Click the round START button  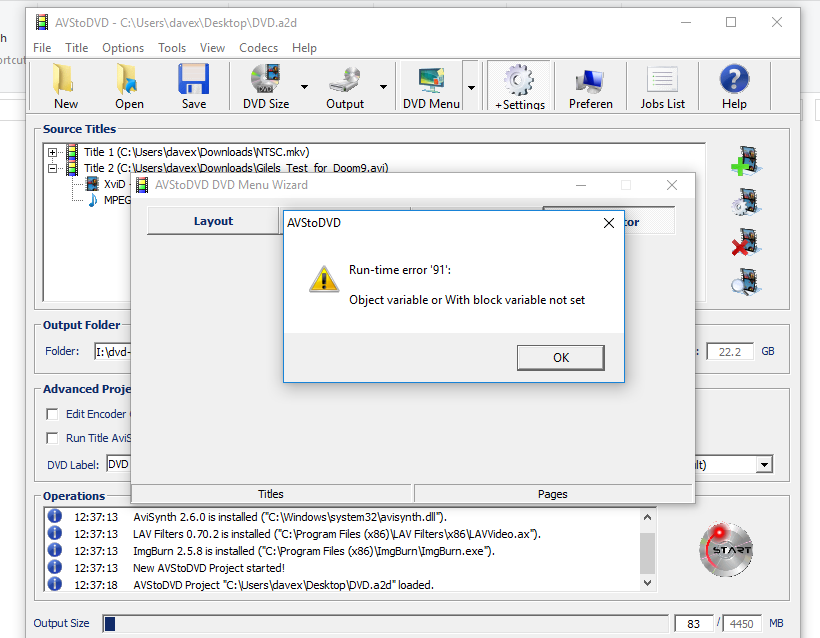pos(726,549)
